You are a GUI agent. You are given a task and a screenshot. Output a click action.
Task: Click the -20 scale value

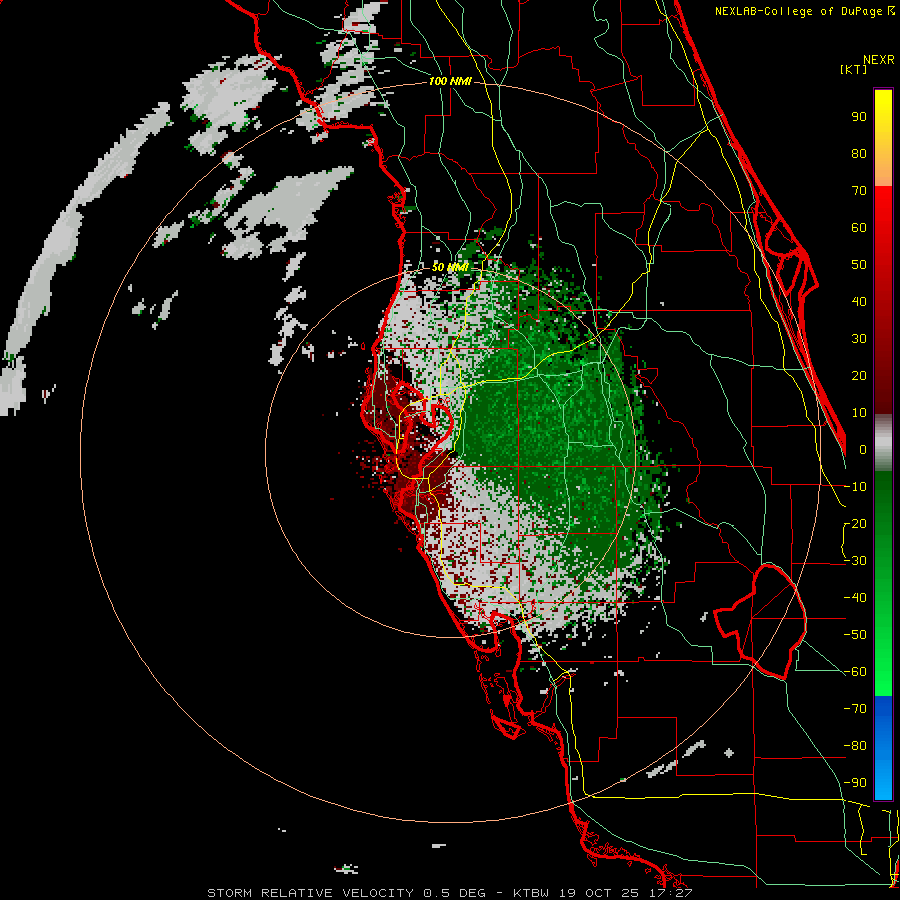855,524
